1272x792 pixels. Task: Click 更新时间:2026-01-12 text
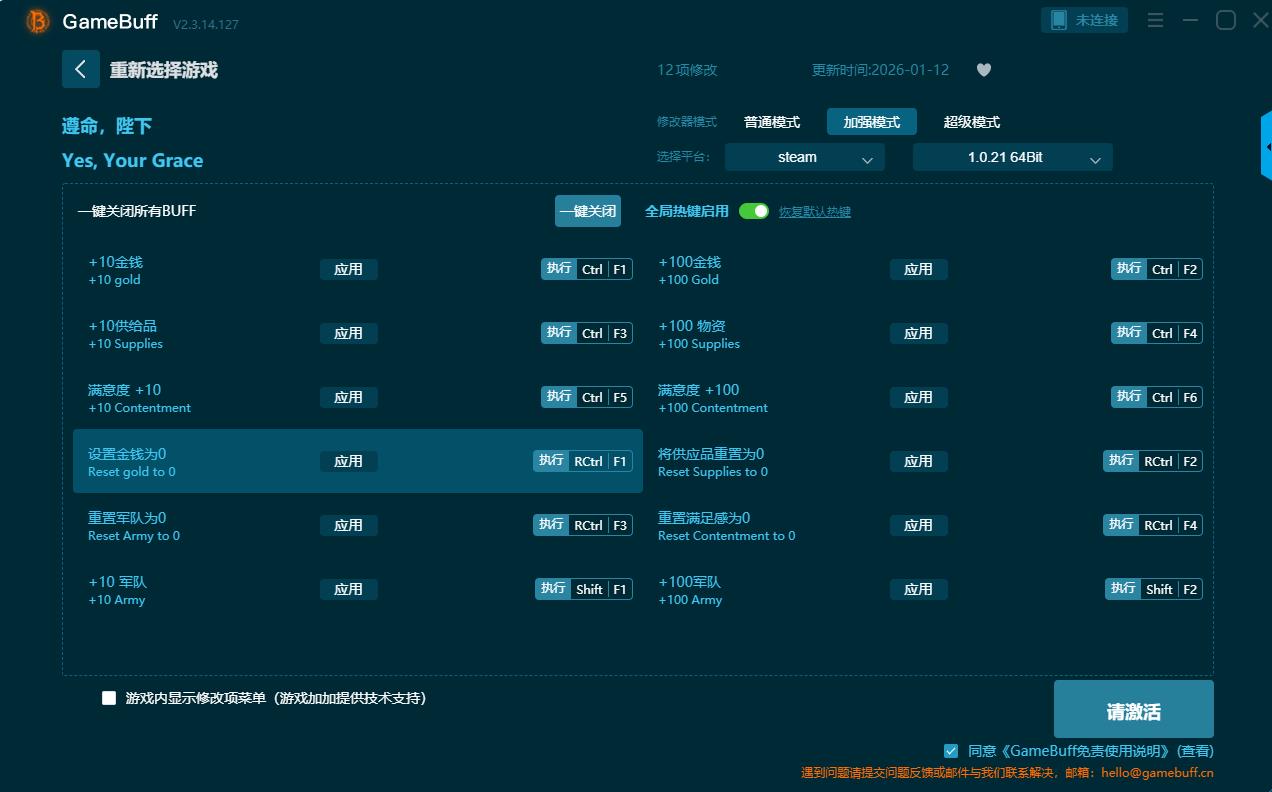(x=881, y=70)
